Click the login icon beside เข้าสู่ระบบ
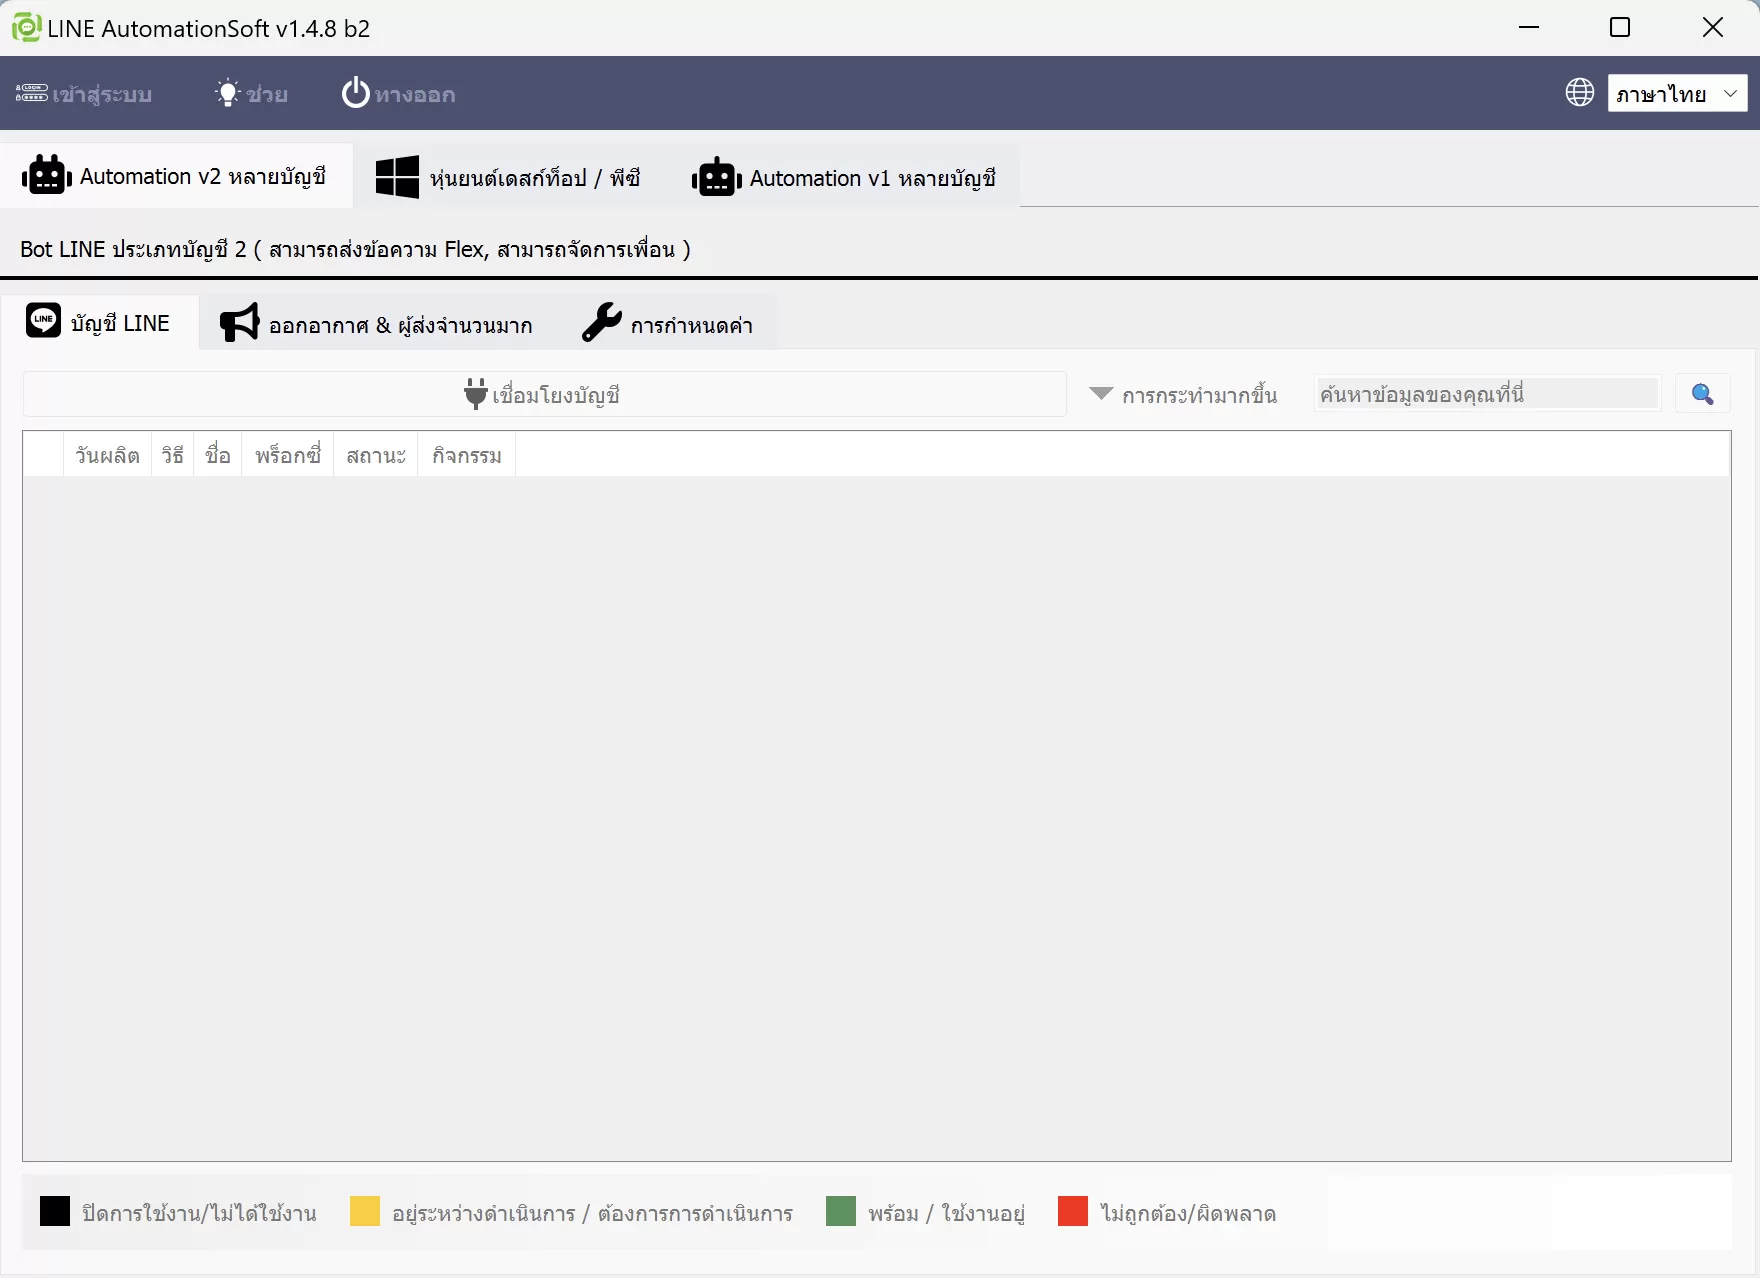Image resolution: width=1760 pixels, height=1278 pixels. [x=31, y=93]
